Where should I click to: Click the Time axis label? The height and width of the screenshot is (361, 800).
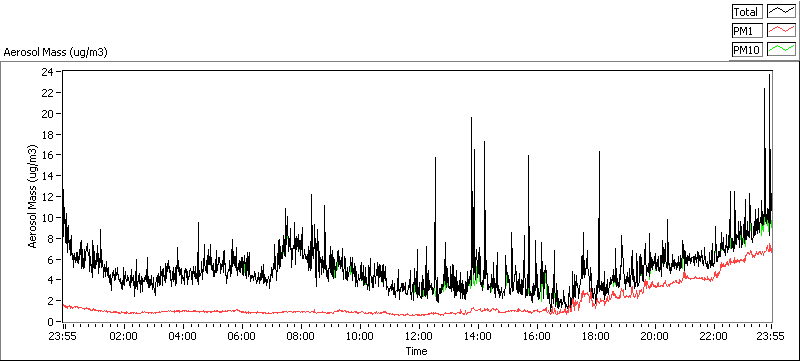click(x=416, y=351)
